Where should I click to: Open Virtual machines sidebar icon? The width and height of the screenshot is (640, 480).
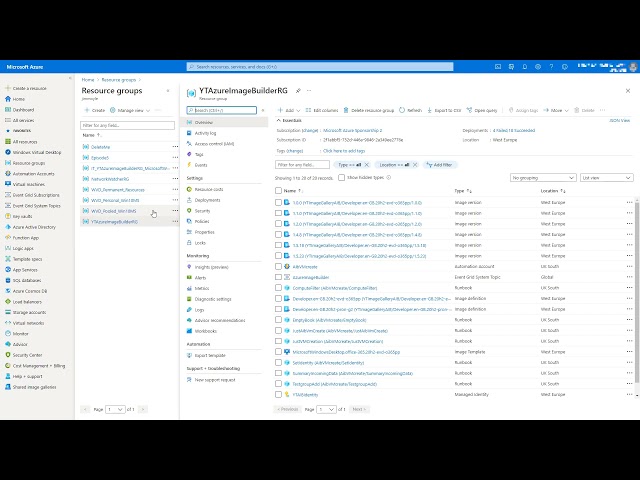pyautogui.click(x=8, y=184)
